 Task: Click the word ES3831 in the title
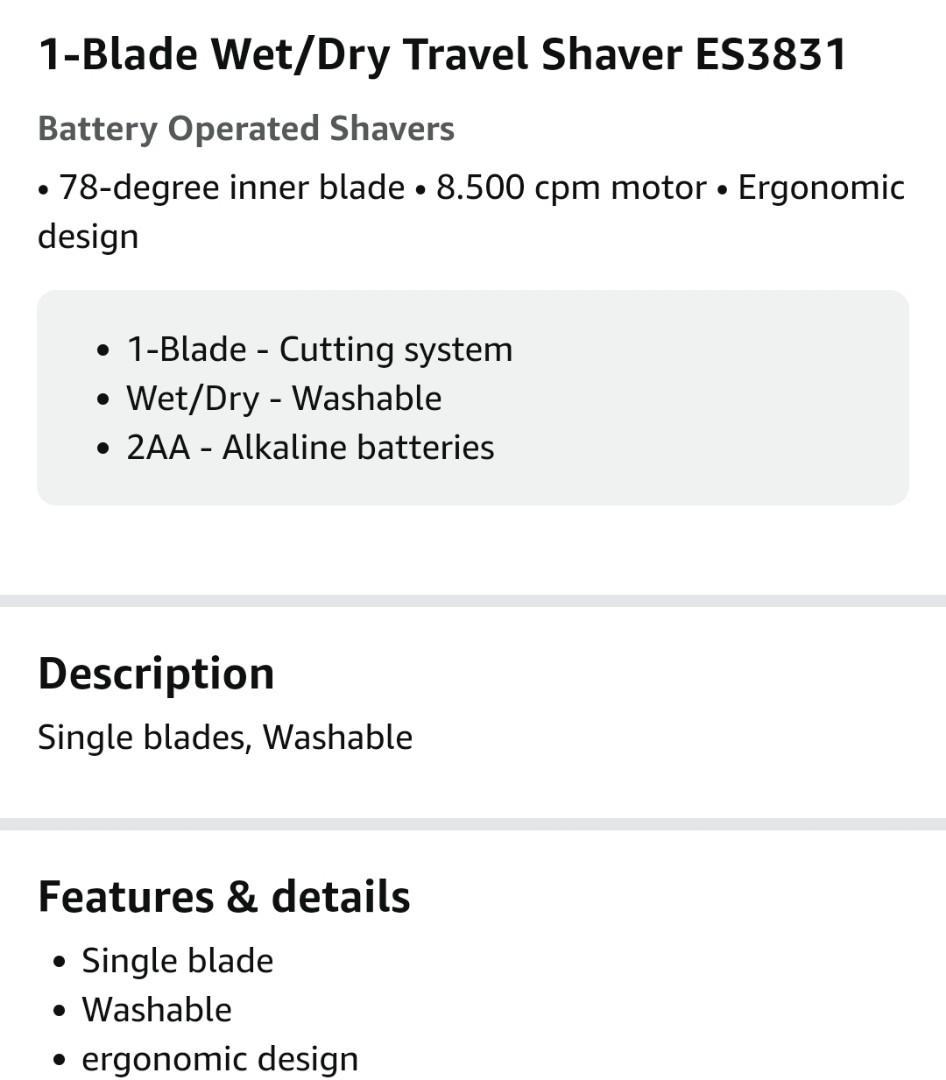[x=770, y=55]
